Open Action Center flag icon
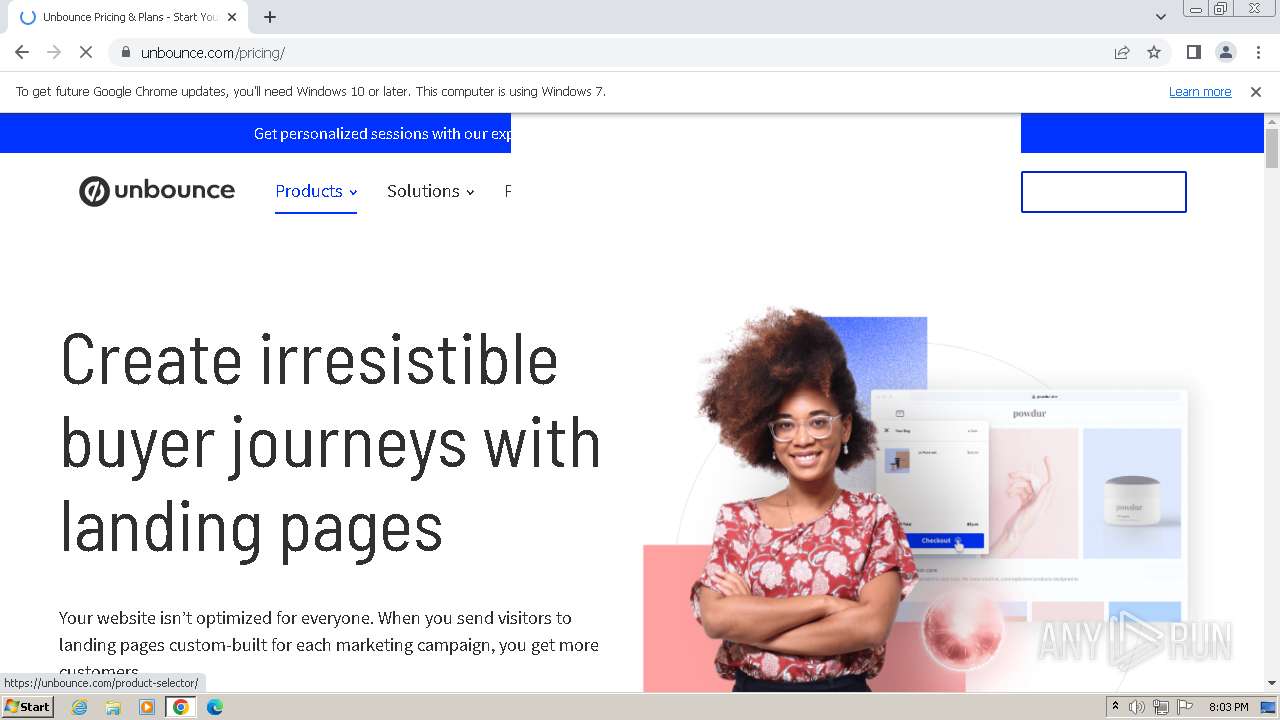 [1185, 707]
